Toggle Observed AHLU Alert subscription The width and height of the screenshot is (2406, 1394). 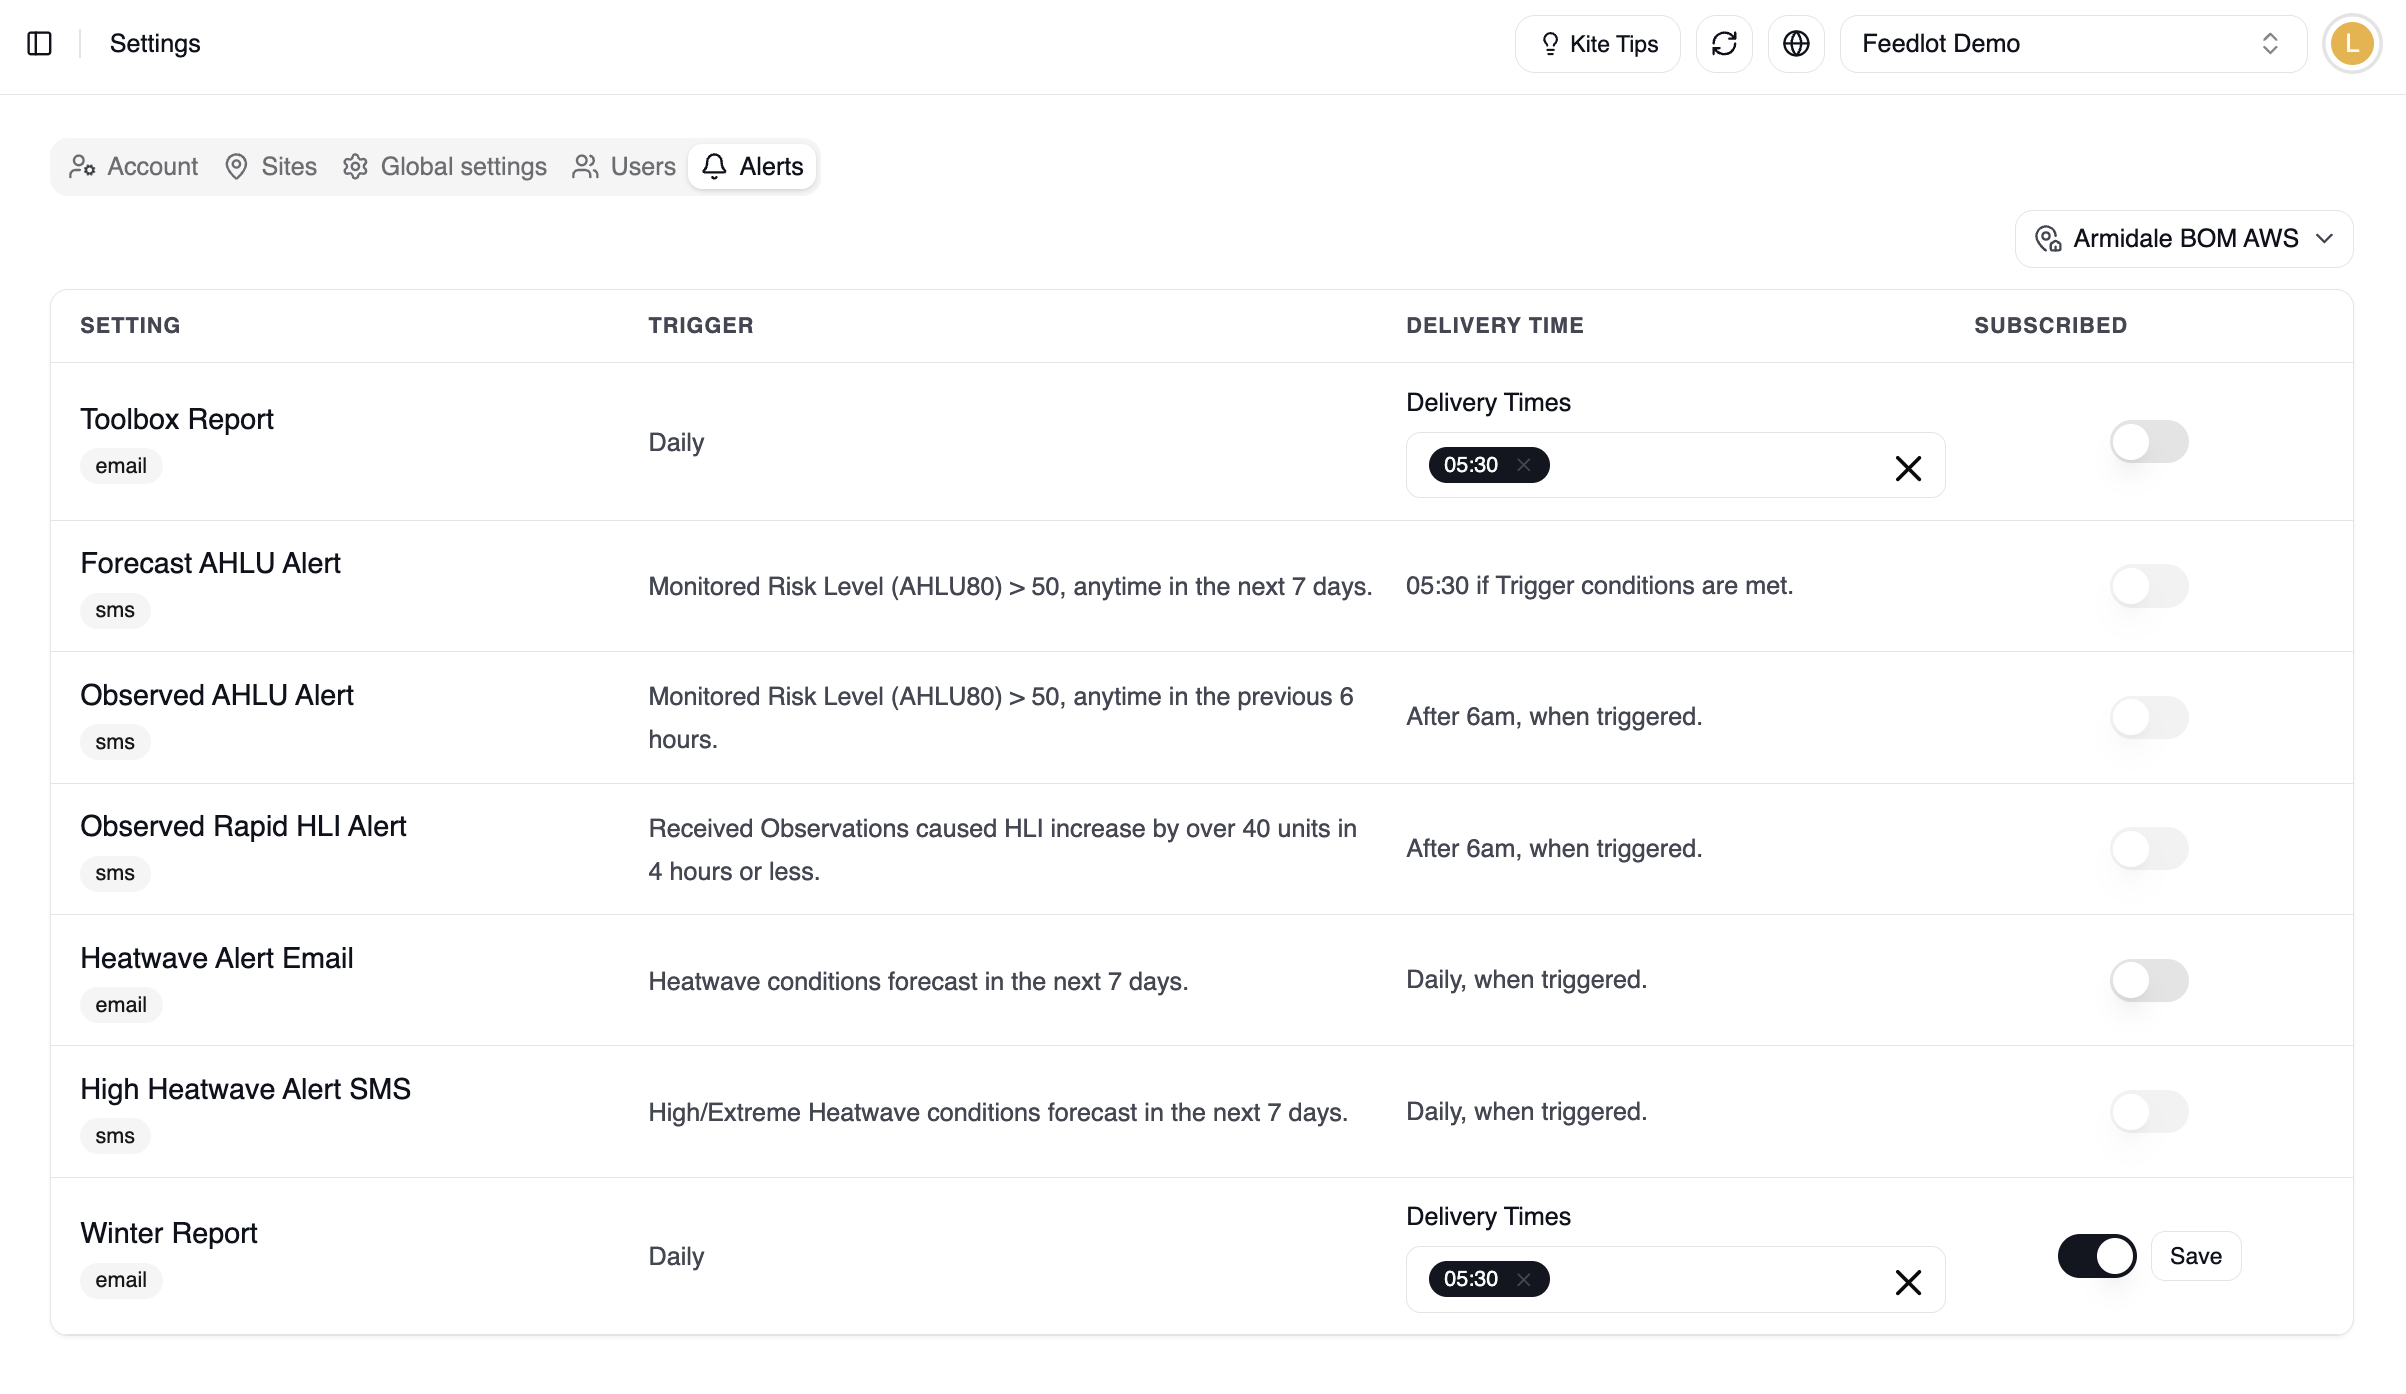[2149, 717]
